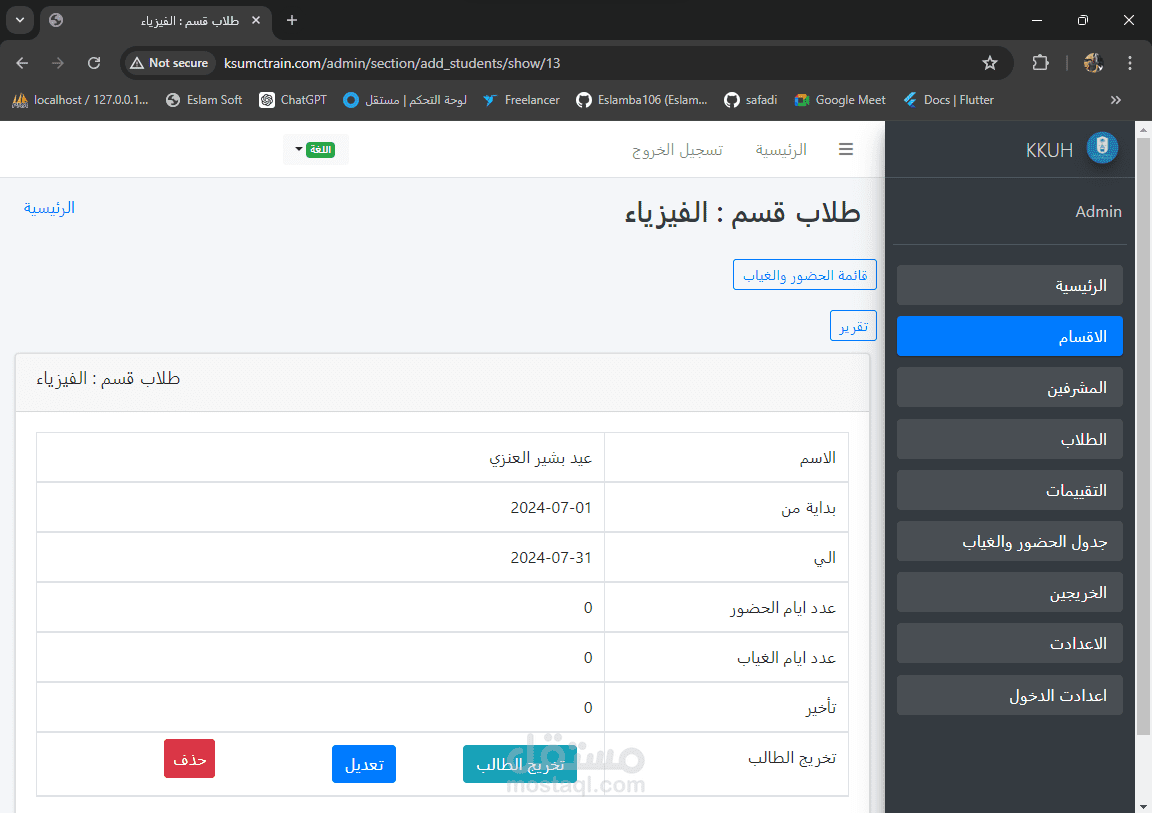Open the مستقل لوحة التحكم bookmark
Viewport: 1152px width, 813px height.
[x=405, y=100]
